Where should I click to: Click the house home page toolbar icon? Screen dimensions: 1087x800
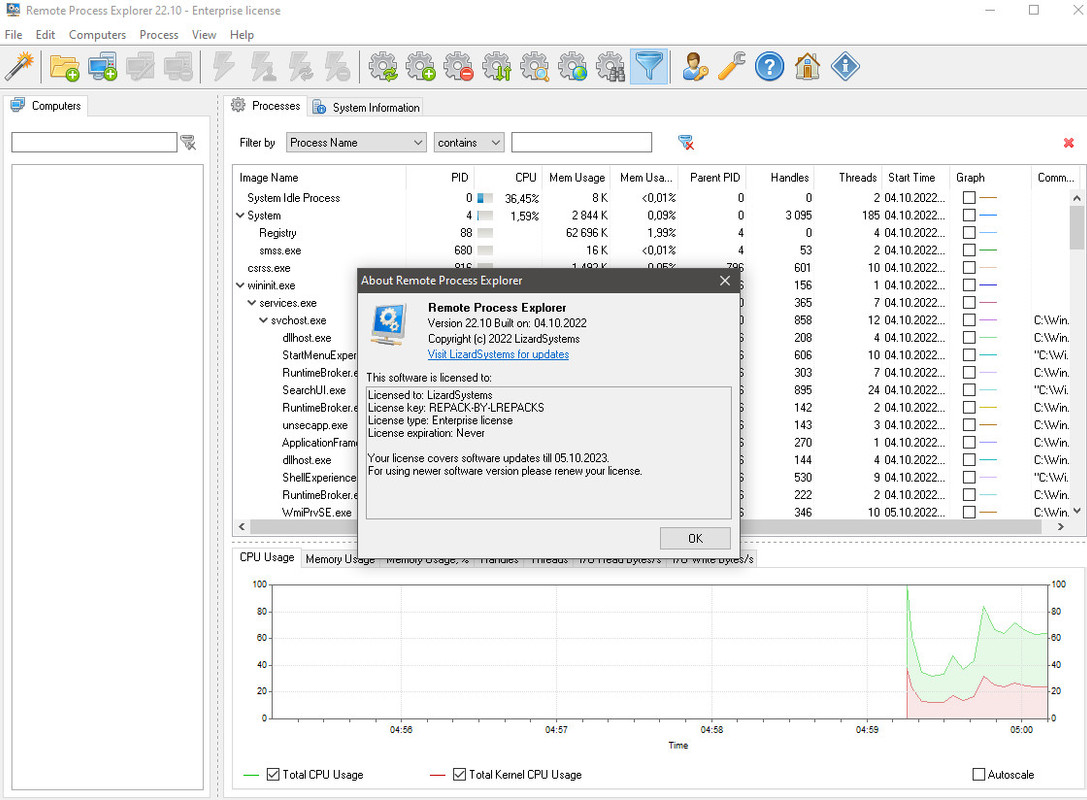808,67
